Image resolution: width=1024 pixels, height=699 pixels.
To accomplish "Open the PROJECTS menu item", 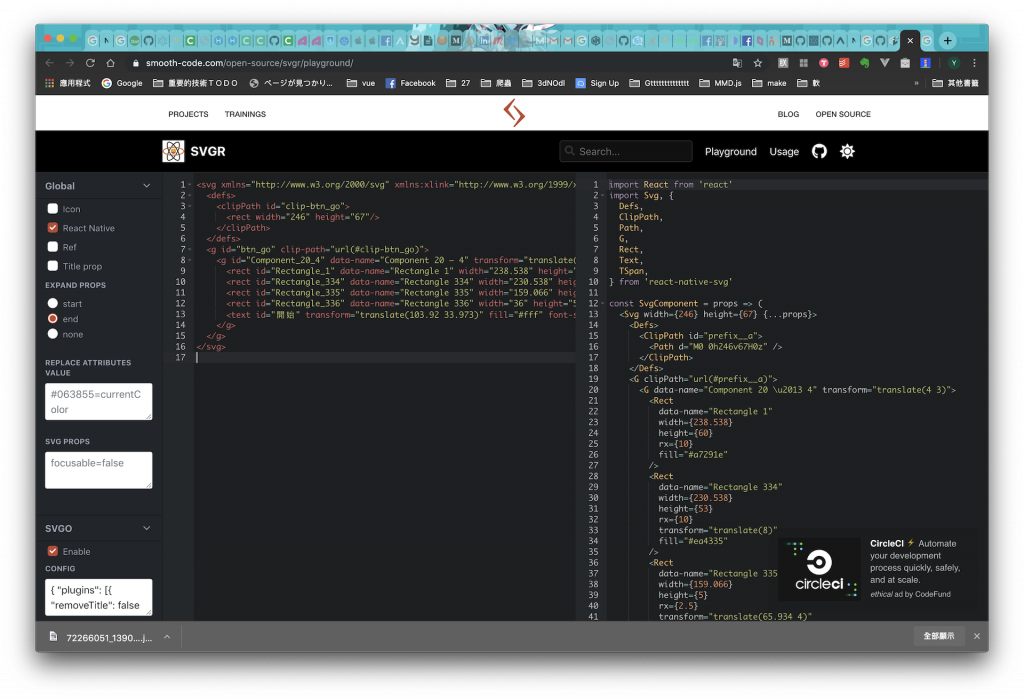I will point(188,114).
